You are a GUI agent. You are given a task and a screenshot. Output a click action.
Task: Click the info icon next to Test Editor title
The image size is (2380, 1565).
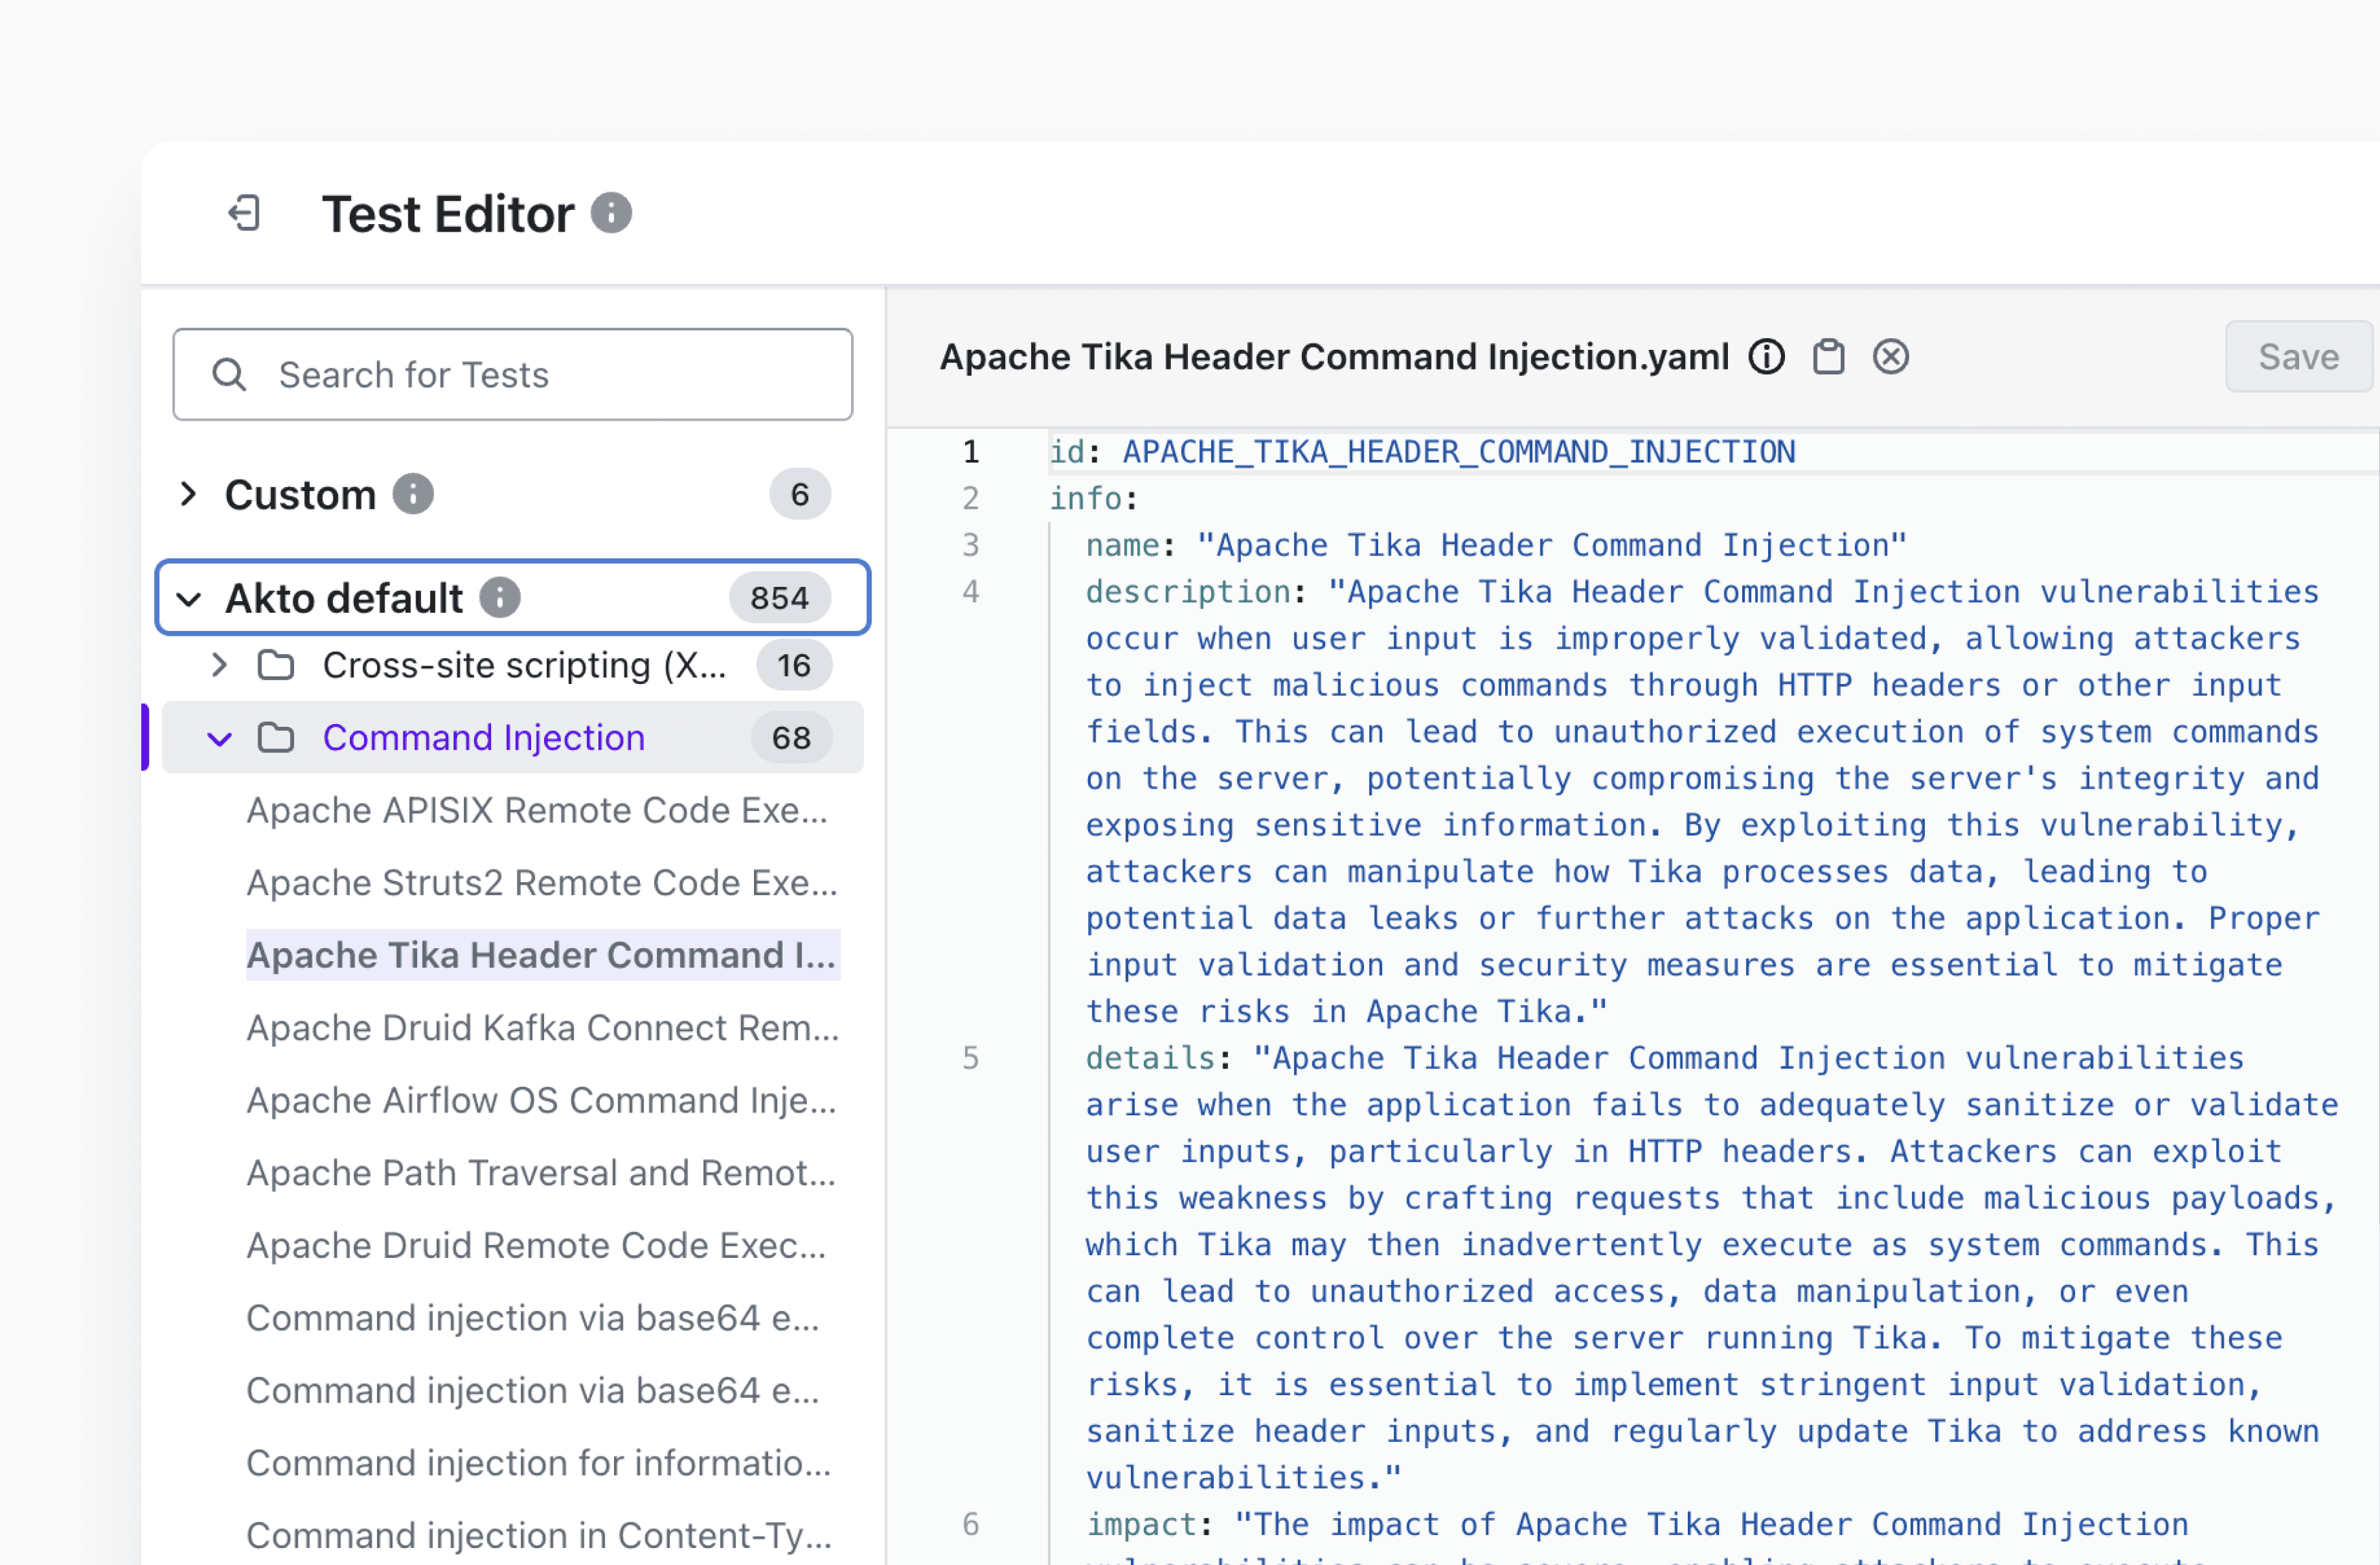(611, 213)
